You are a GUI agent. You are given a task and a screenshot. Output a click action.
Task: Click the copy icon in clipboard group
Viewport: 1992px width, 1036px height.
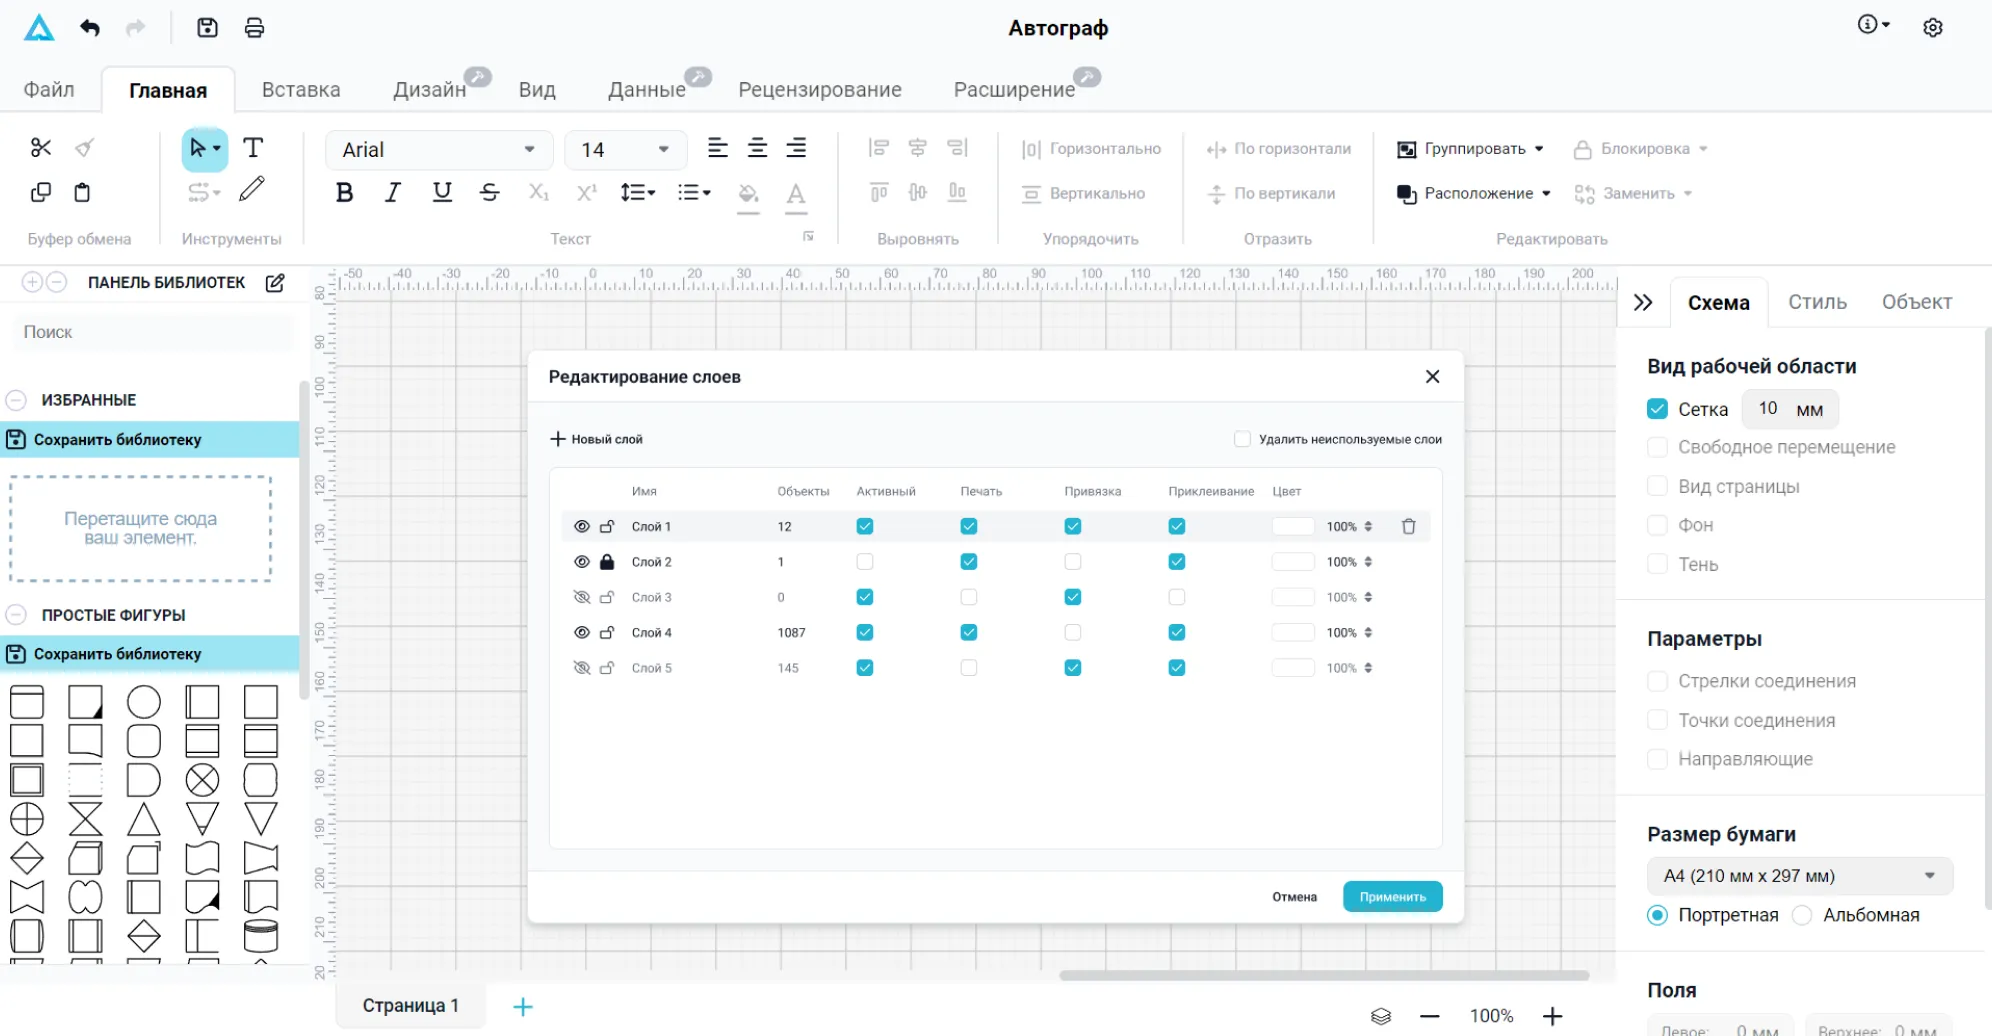pos(41,192)
